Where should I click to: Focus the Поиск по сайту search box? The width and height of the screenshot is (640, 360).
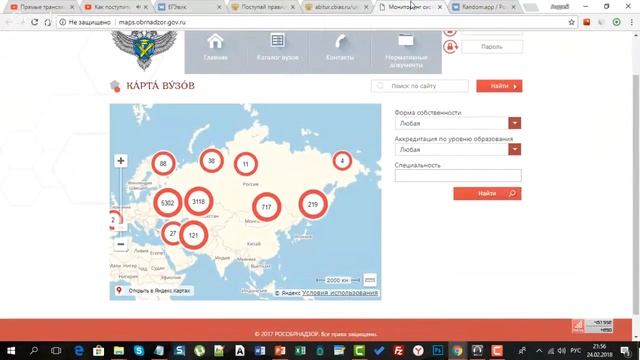420,86
